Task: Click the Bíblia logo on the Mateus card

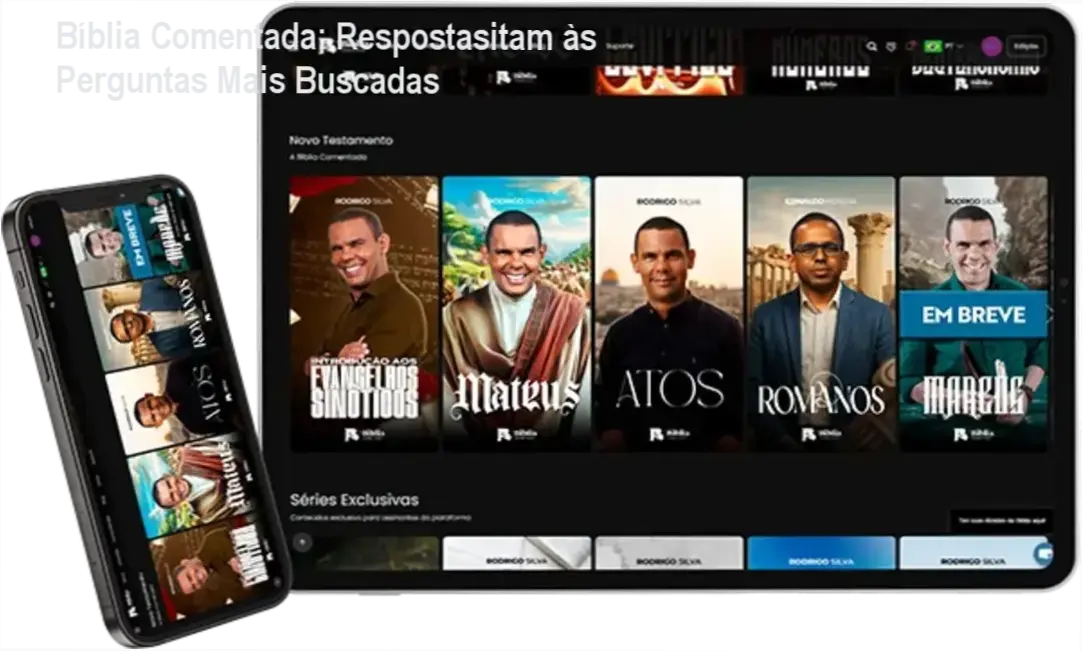Action: tap(516, 434)
